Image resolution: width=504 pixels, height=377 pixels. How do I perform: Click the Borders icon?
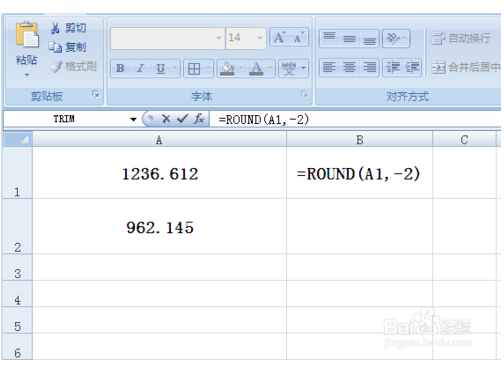(194, 69)
